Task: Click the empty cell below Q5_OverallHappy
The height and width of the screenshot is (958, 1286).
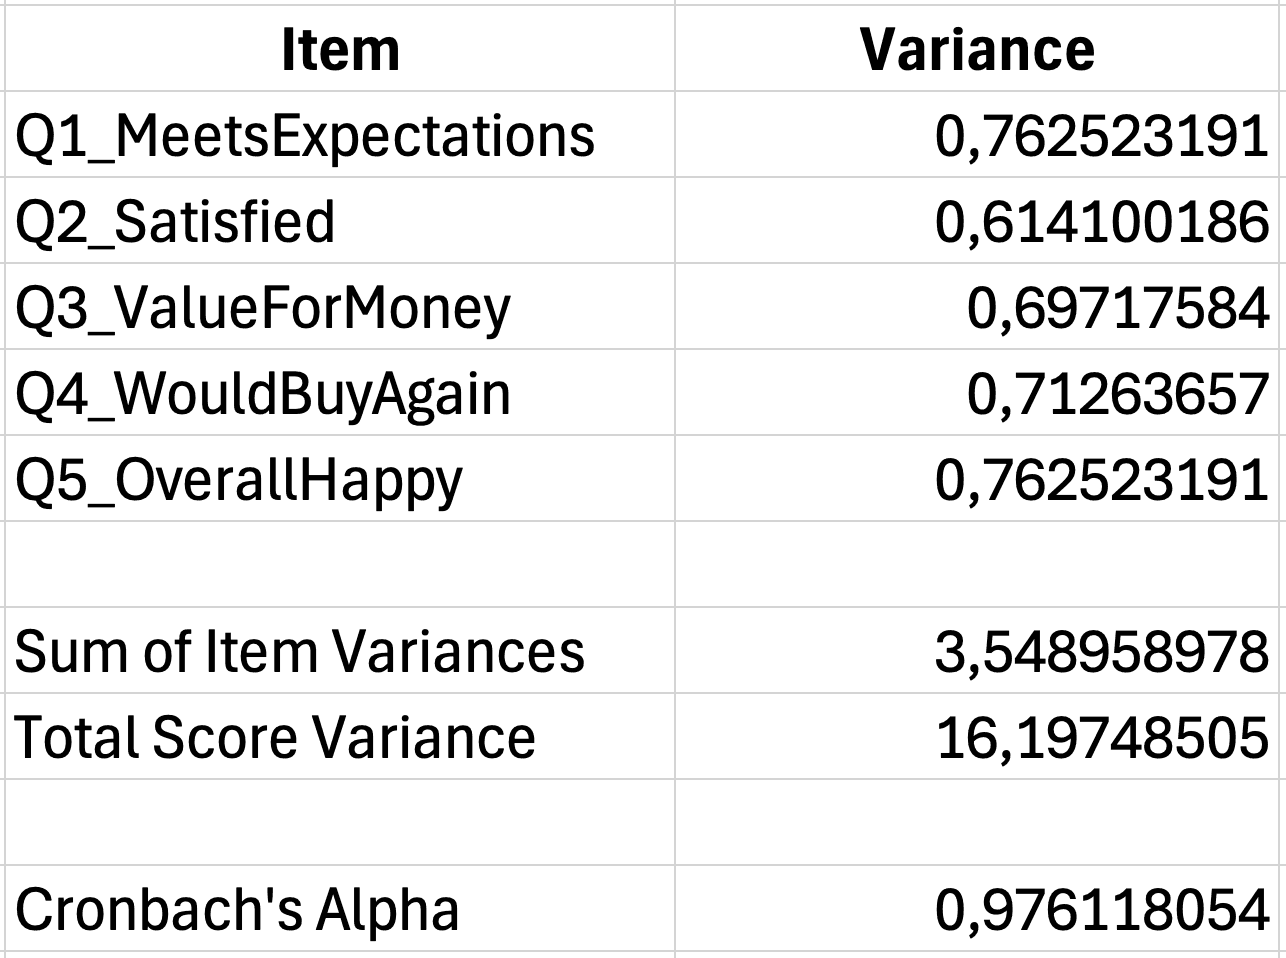Action: pyautogui.click(x=340, y=564)
